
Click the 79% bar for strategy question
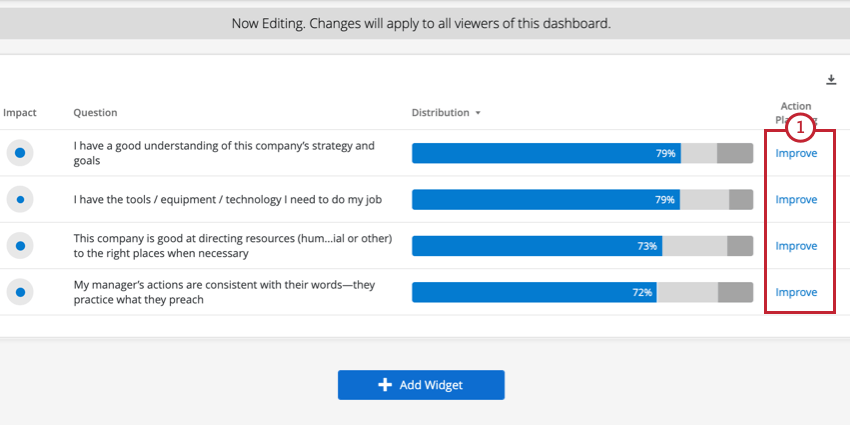click(545, 153)
